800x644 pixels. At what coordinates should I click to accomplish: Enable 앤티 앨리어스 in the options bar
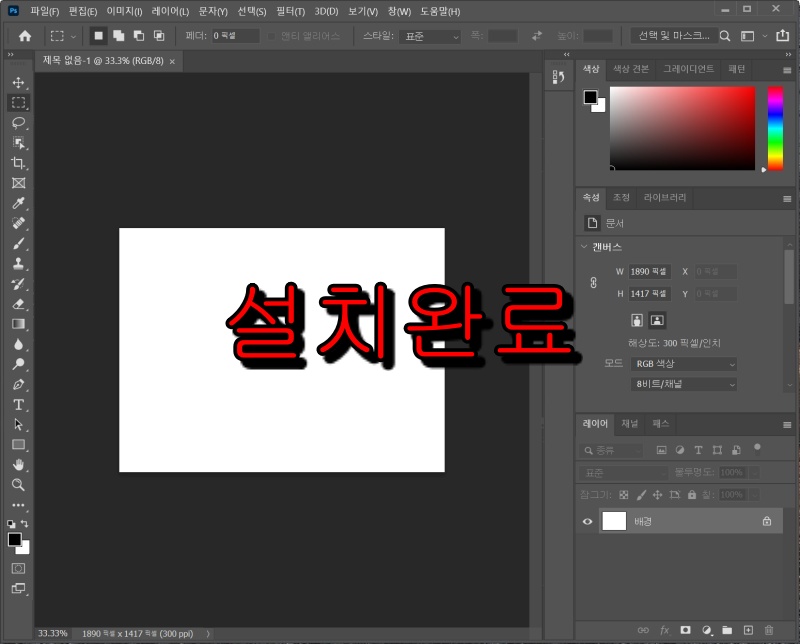click(x=270, y=35)
